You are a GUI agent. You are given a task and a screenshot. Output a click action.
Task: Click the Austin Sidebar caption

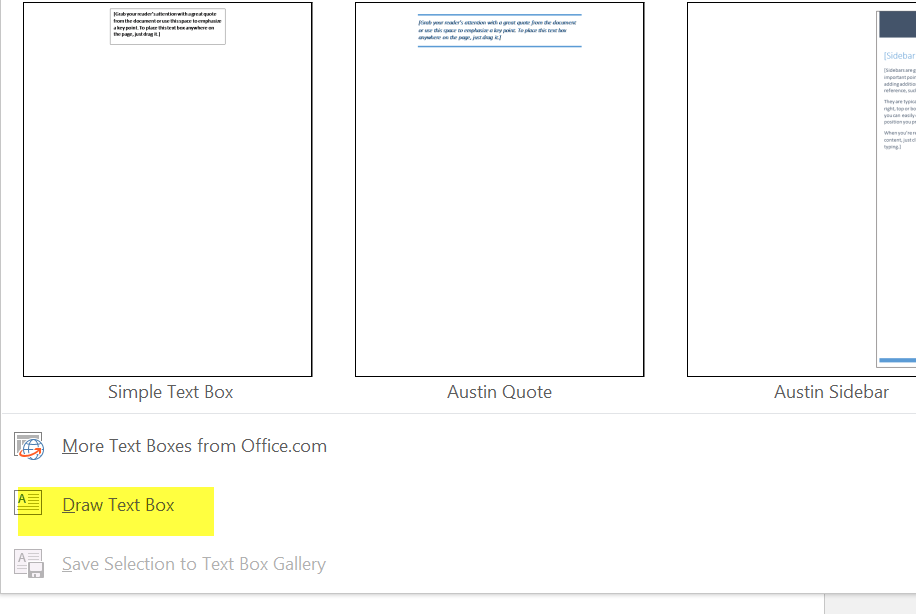(x=831, y=392)
